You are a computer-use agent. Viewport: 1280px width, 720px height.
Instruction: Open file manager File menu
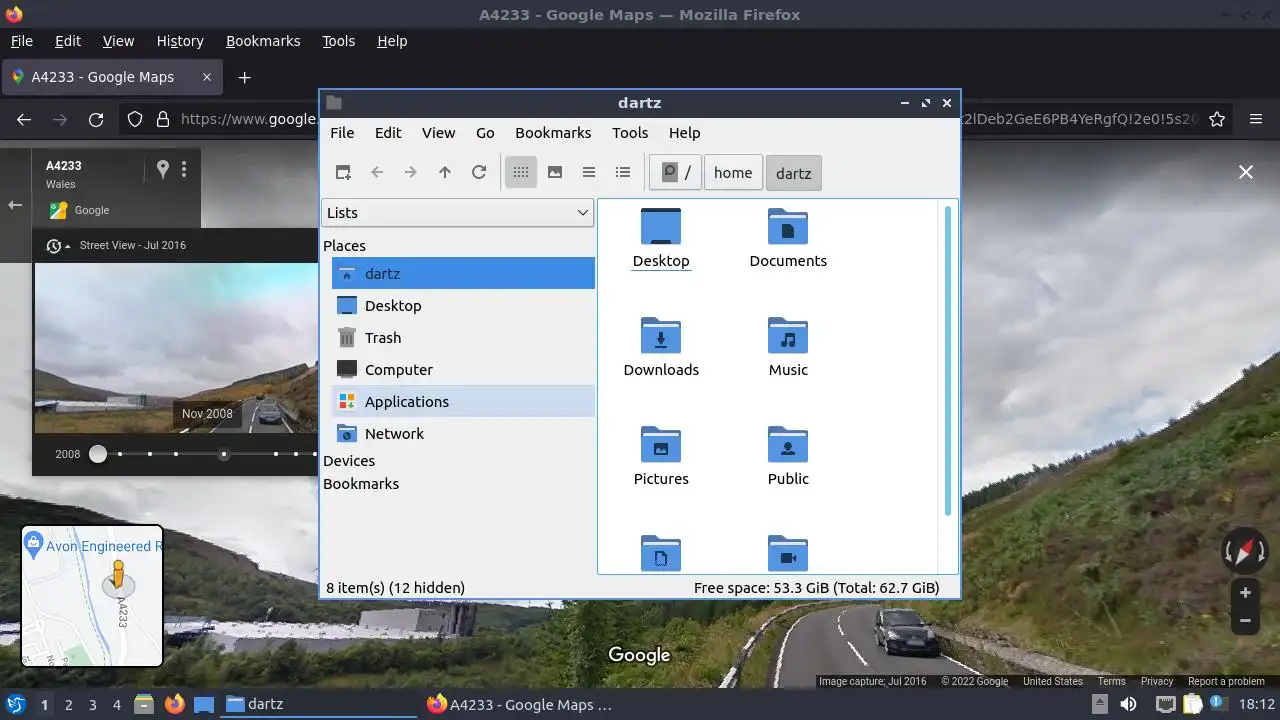[342, 132]
